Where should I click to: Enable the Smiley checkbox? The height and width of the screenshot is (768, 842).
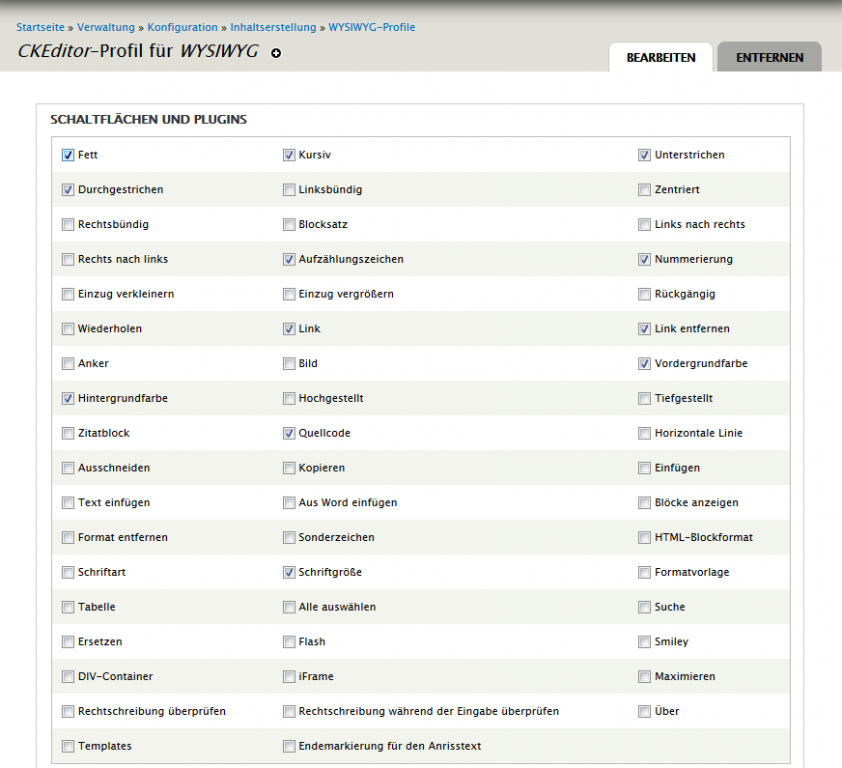pyautogui.click(x=645, y=642)
